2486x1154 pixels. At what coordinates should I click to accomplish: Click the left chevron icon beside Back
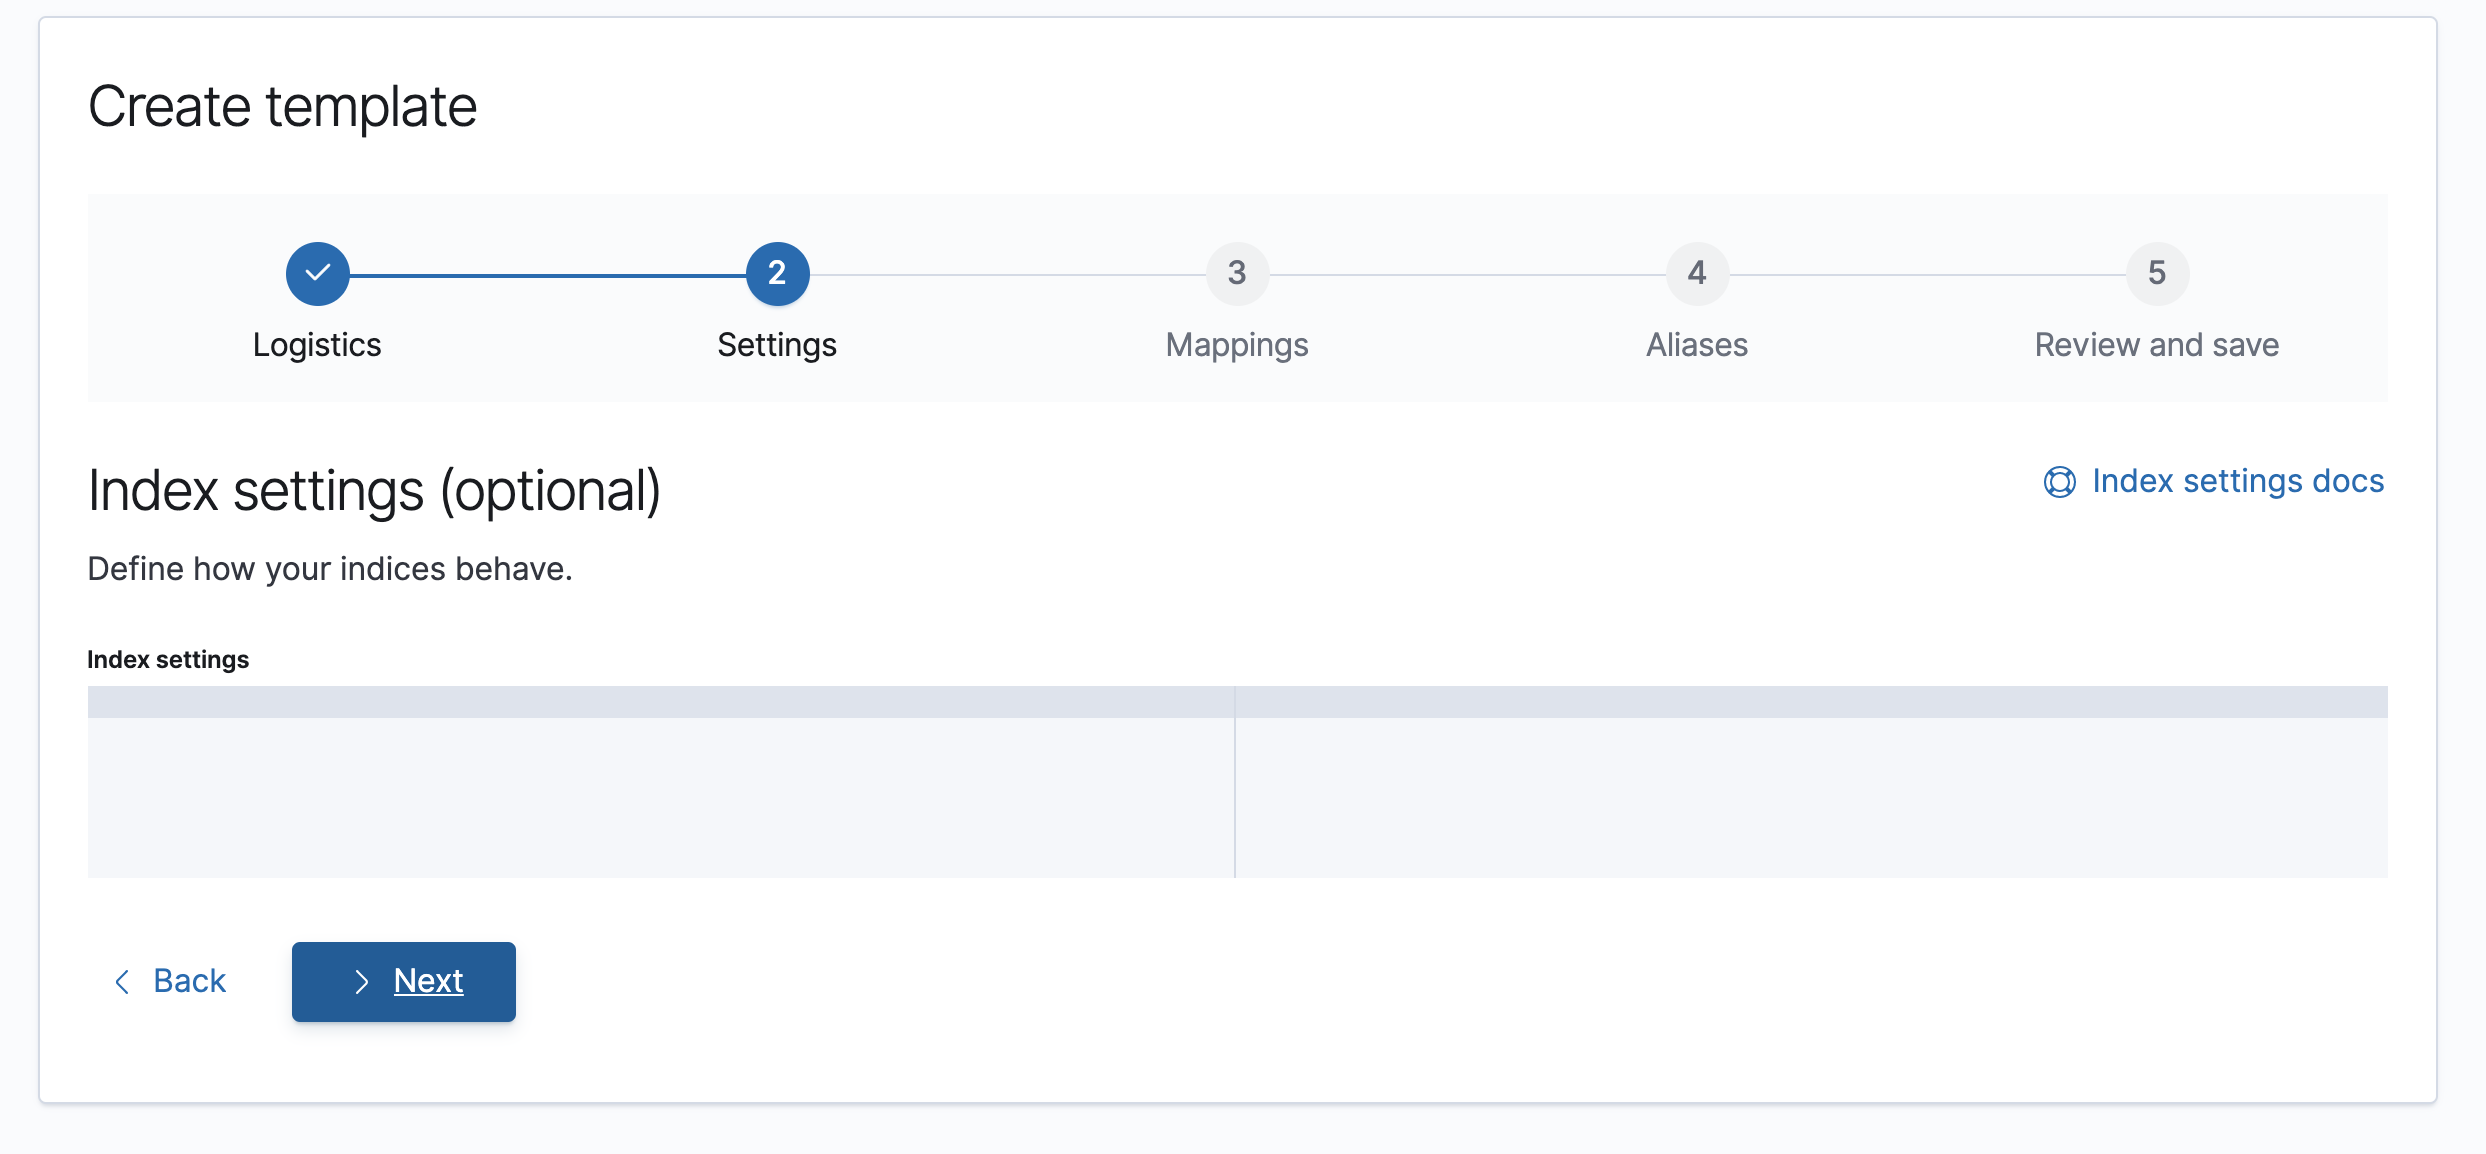pos(122,982)
